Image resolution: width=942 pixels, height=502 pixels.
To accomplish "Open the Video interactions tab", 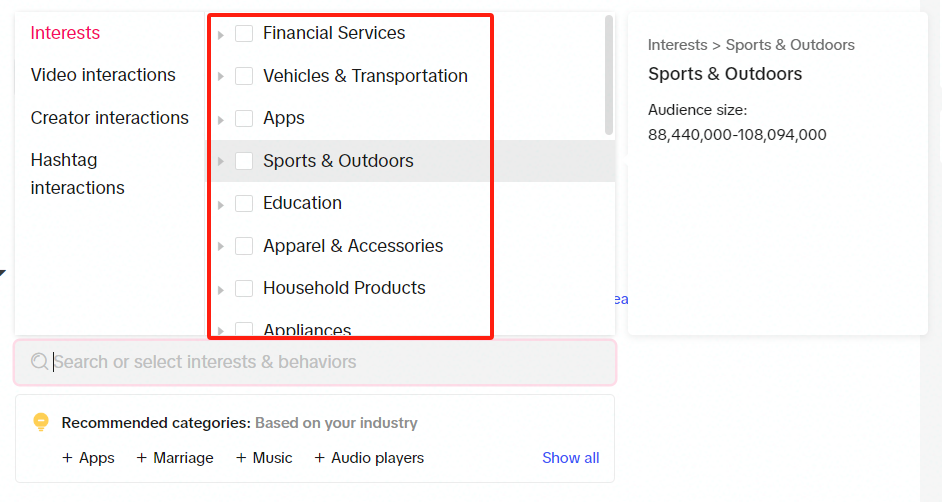I will click(103, 75).
